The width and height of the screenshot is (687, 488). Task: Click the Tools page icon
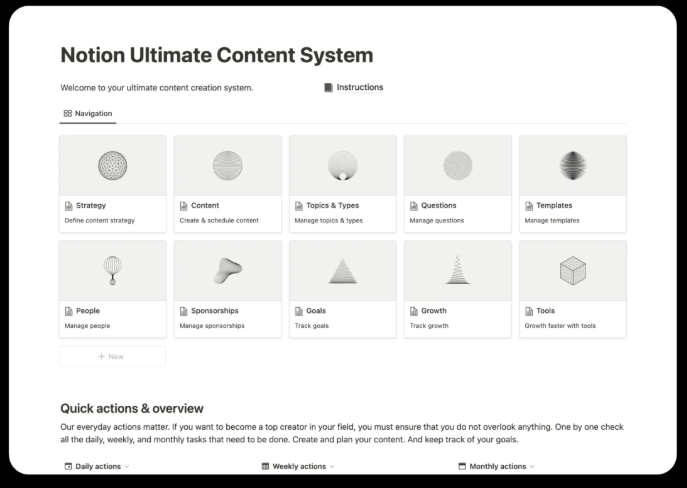[x=529, y=311]
